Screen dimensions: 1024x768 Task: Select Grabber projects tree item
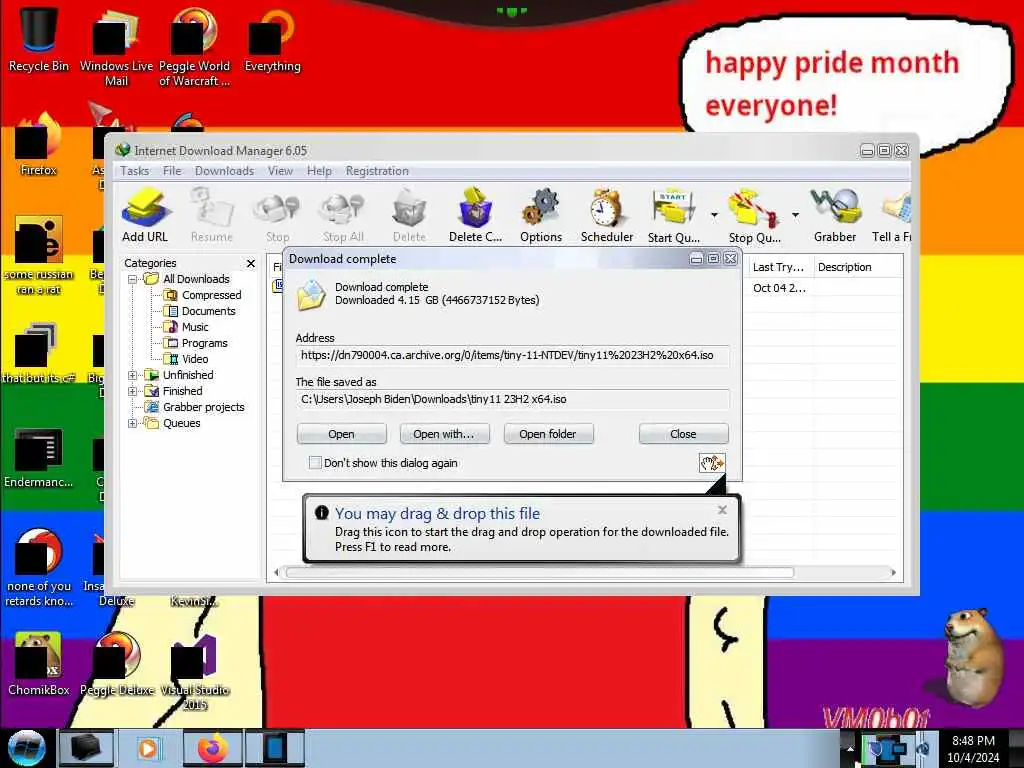[x=203, y=408]
